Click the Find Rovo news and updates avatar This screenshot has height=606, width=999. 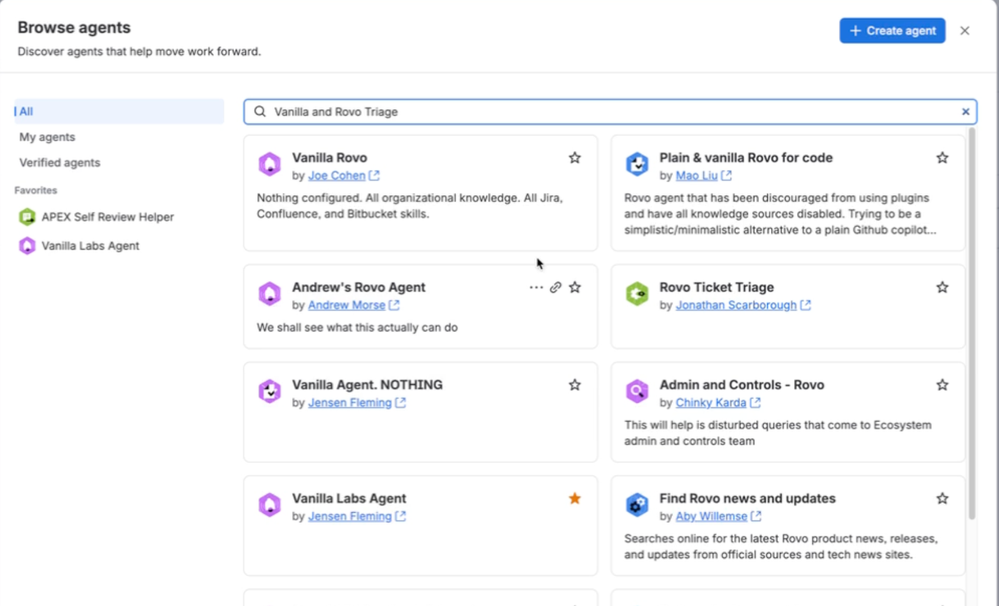(x=637, y=505)
